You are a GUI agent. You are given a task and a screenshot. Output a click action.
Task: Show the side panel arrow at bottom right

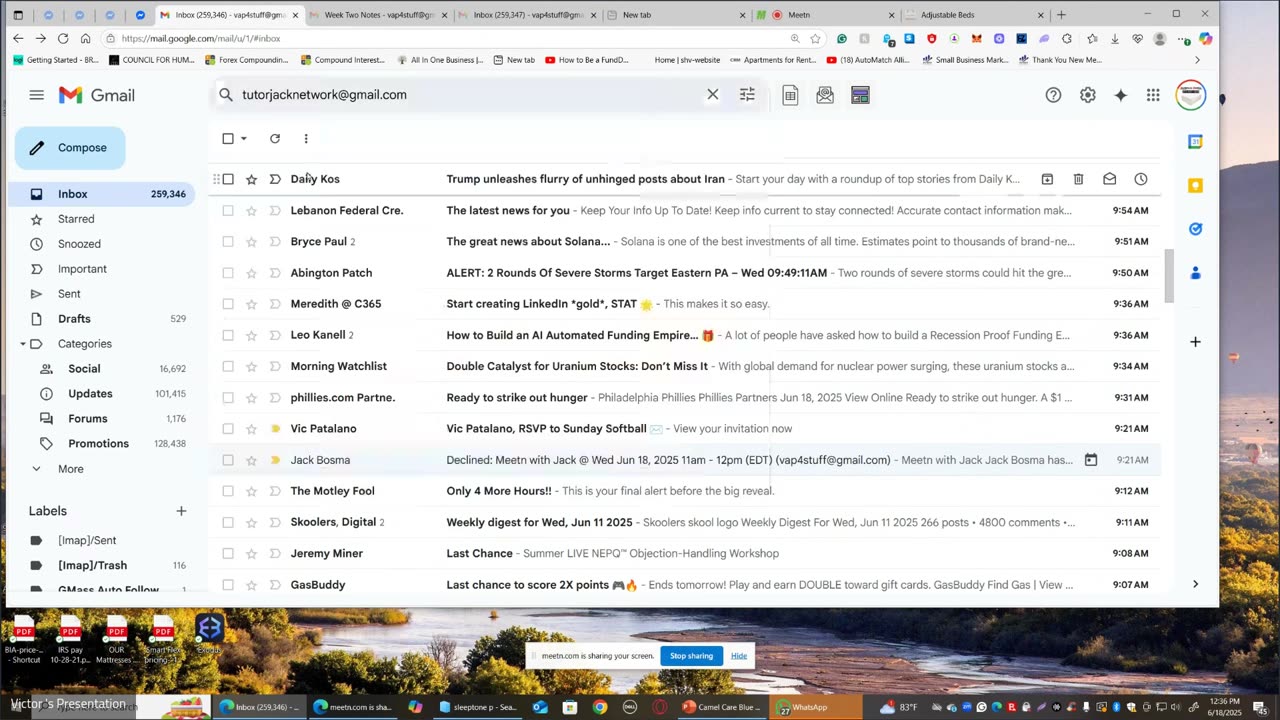1195,584
